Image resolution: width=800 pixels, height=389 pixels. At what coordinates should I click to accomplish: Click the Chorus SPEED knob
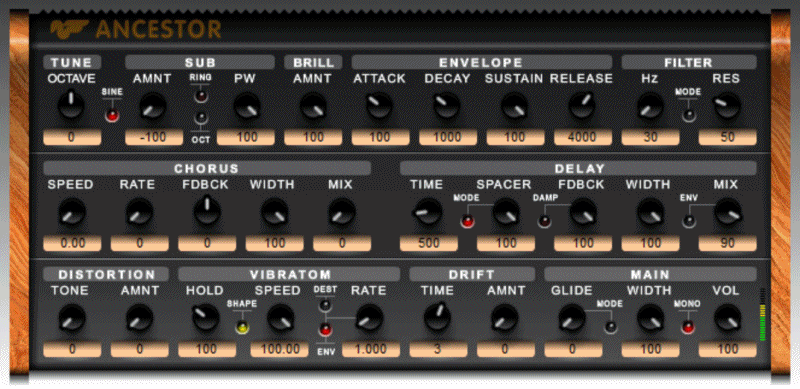(x=71, y=212)
